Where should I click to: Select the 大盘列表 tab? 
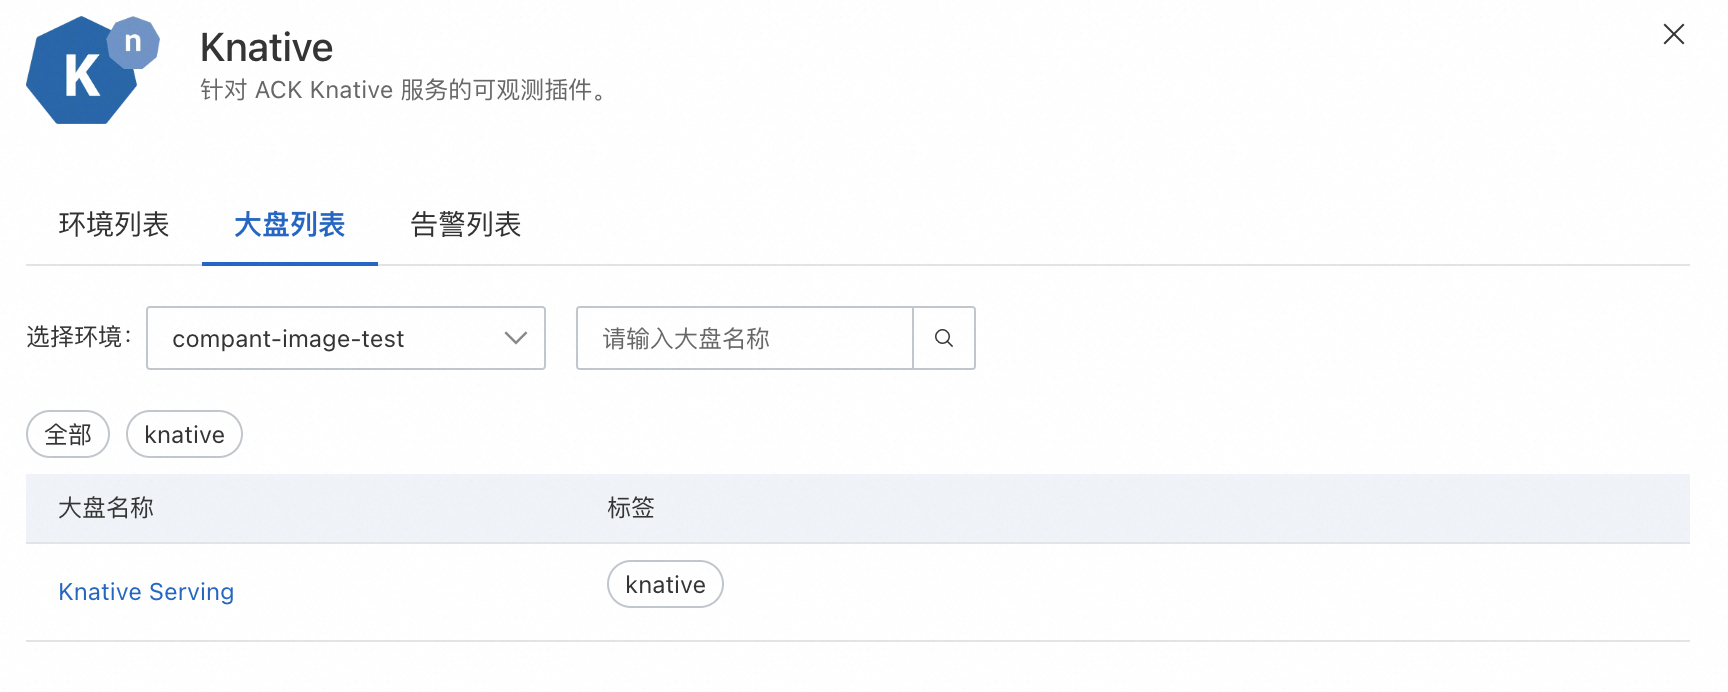[289, 225]
